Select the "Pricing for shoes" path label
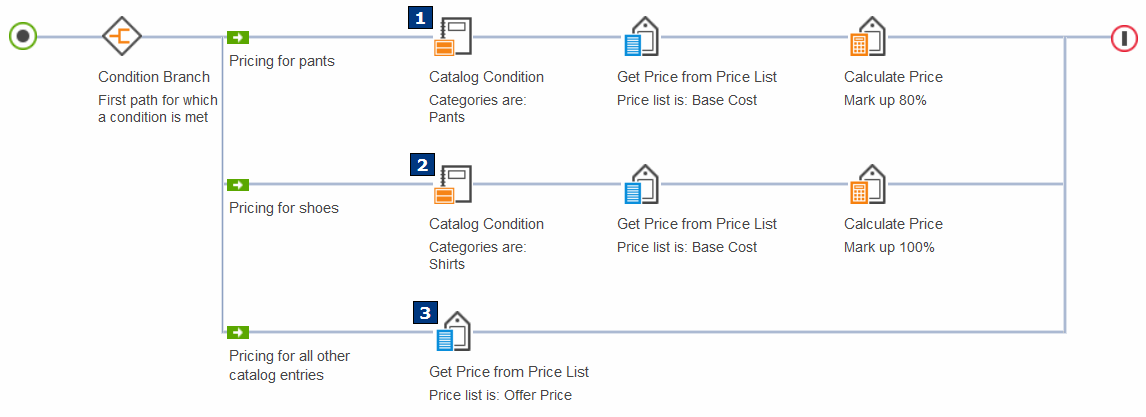The image size is (1146, 417). tap(284, 208)
